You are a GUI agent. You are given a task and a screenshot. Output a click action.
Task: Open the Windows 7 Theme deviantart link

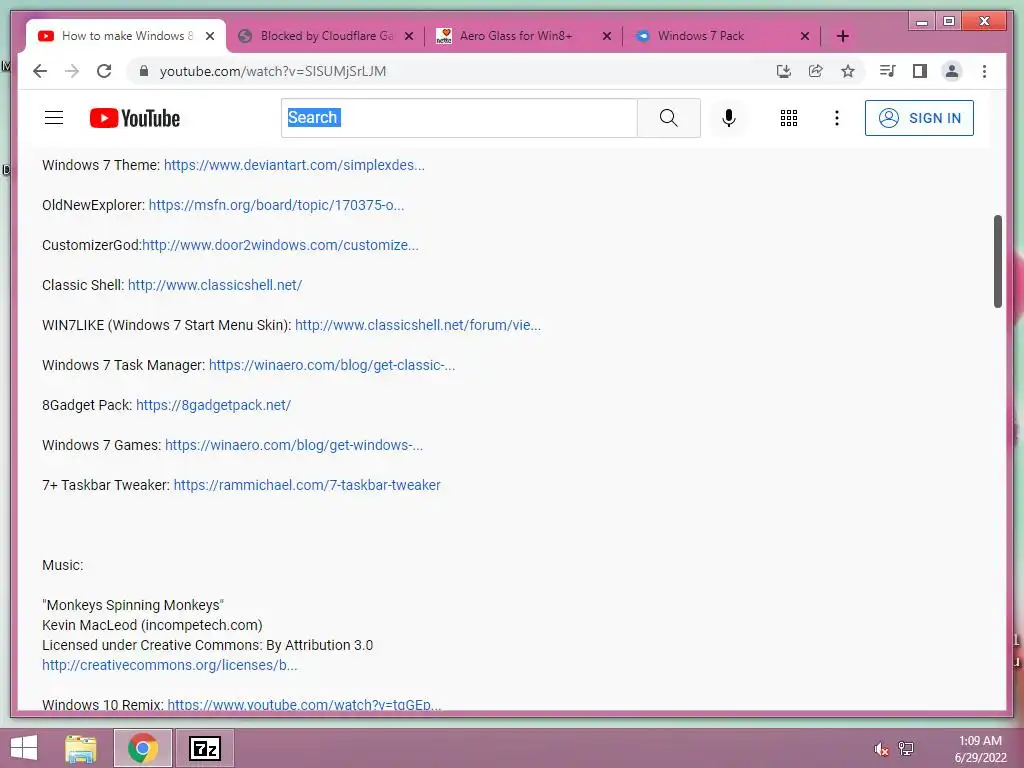(x=294, y=165)
